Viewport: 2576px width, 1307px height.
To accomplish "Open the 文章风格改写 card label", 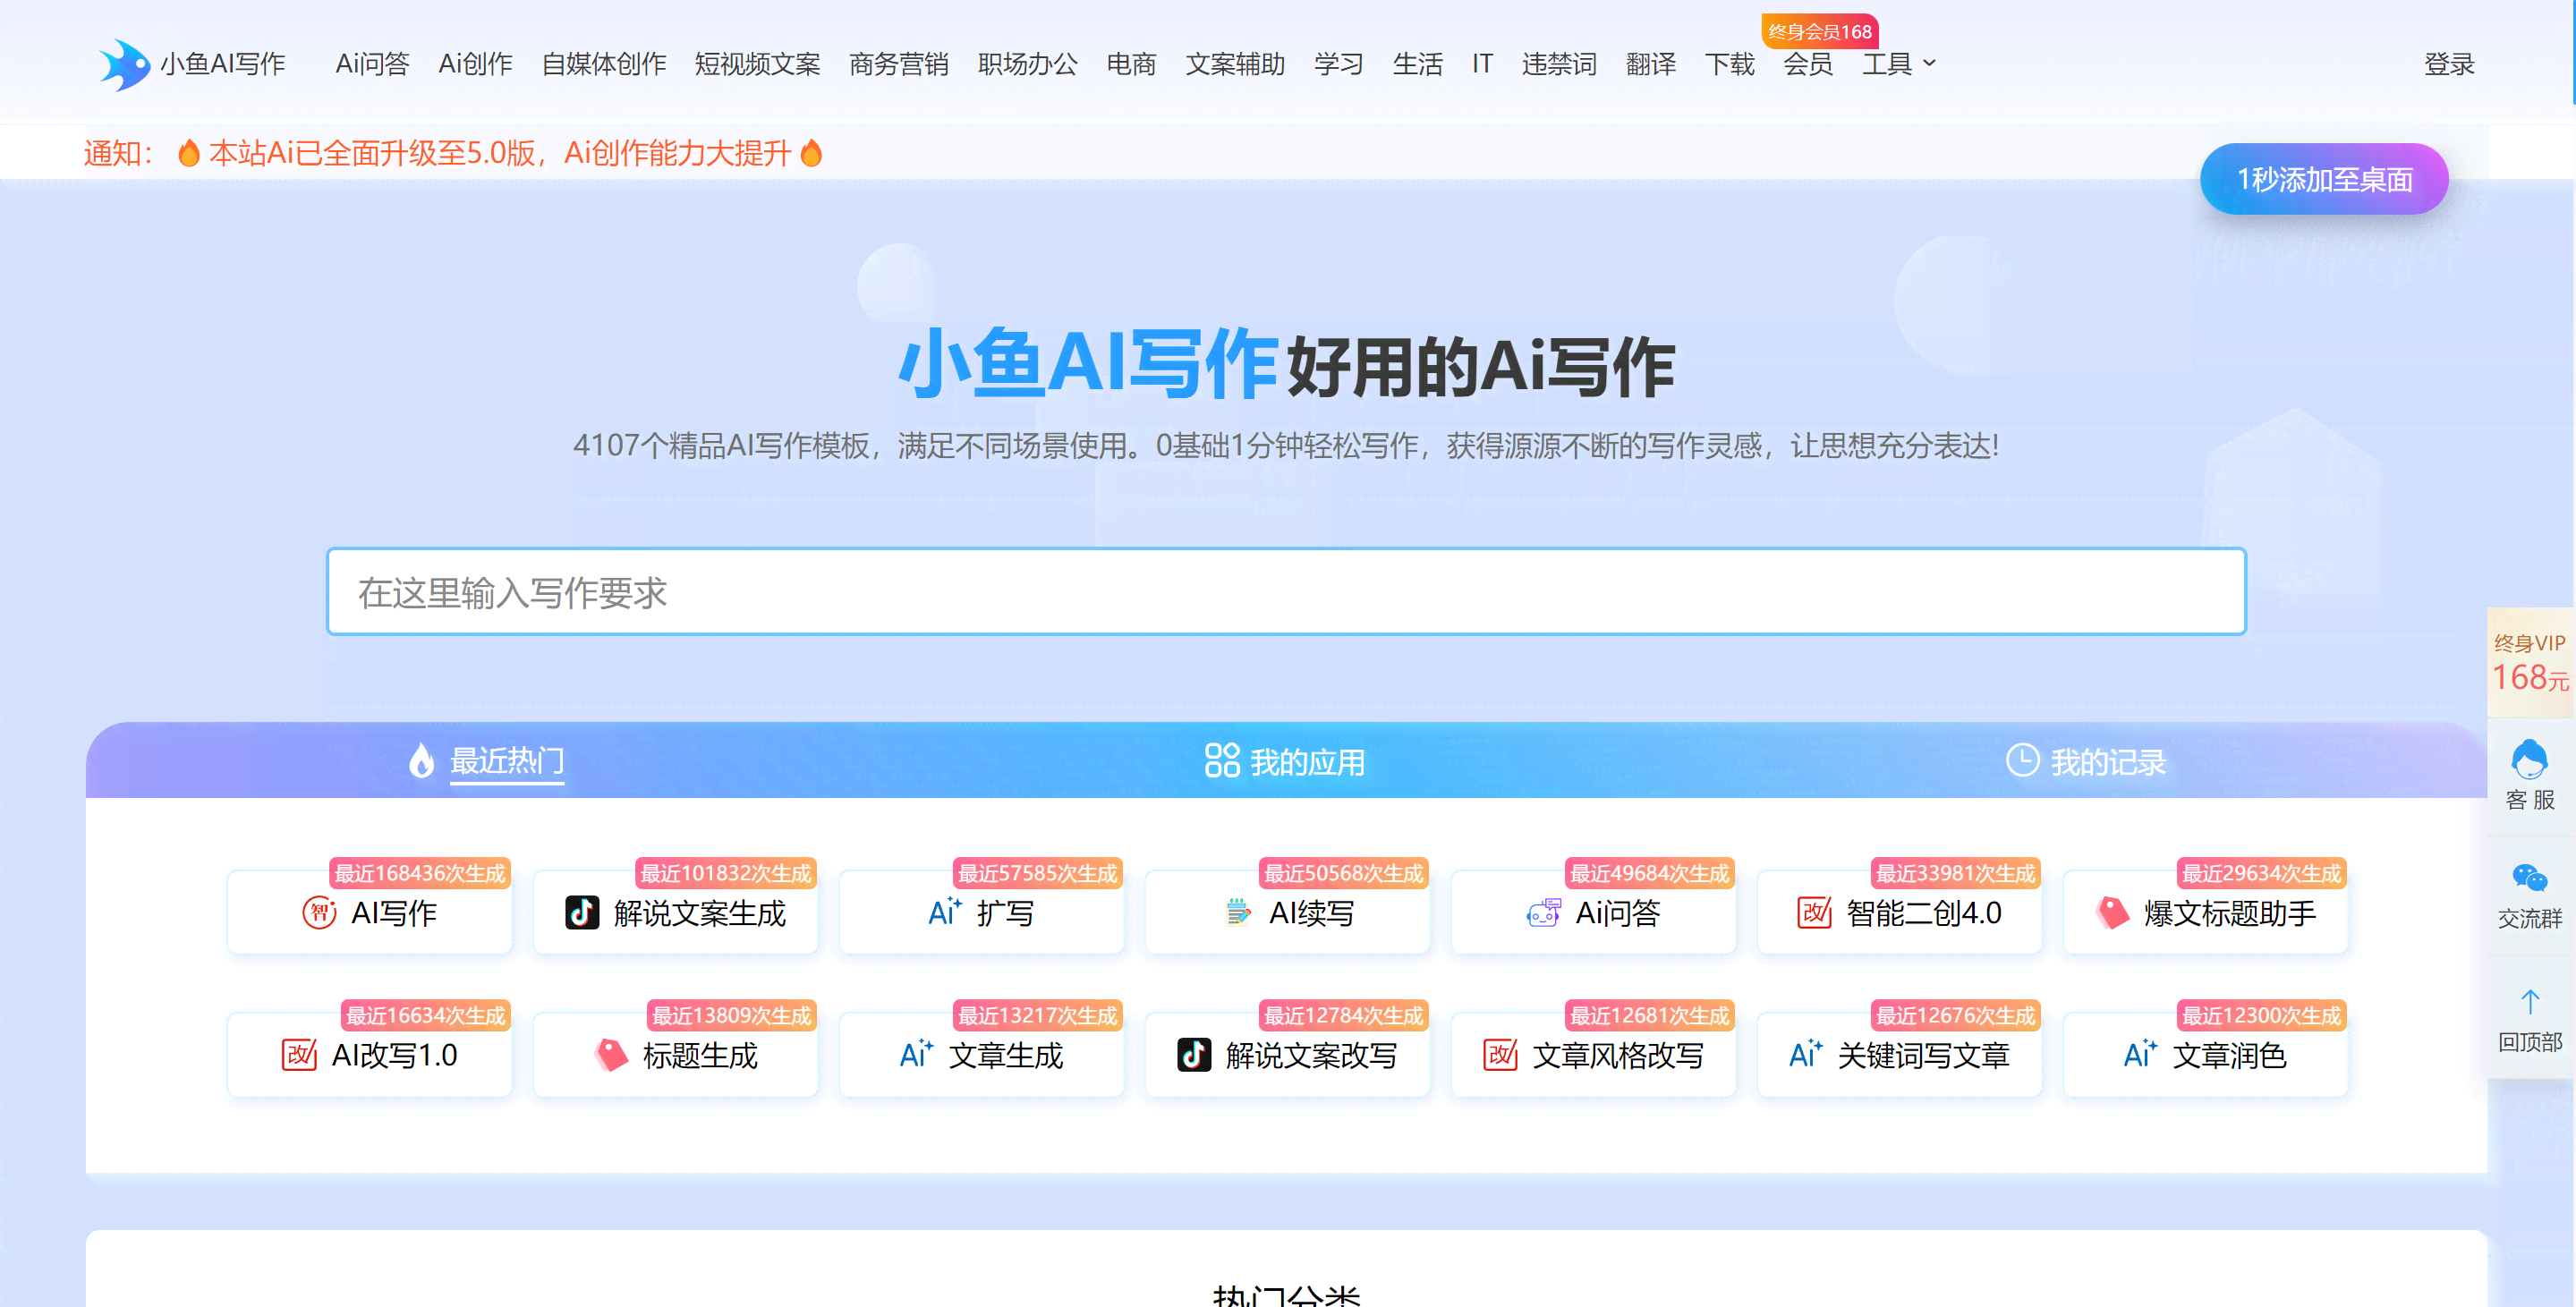I will pos(1618,1055).
